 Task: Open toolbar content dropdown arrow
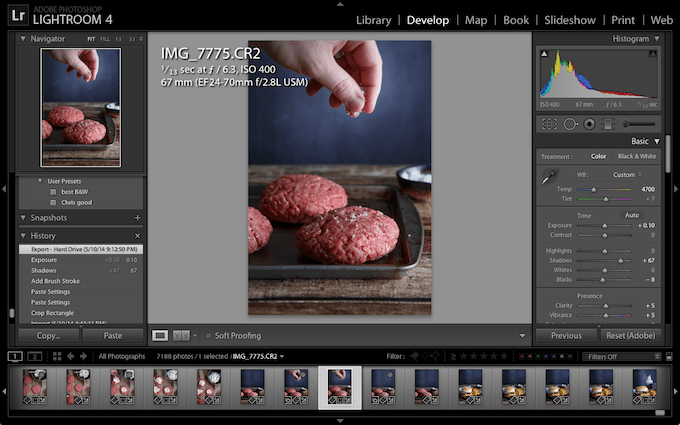coord(522,336)
